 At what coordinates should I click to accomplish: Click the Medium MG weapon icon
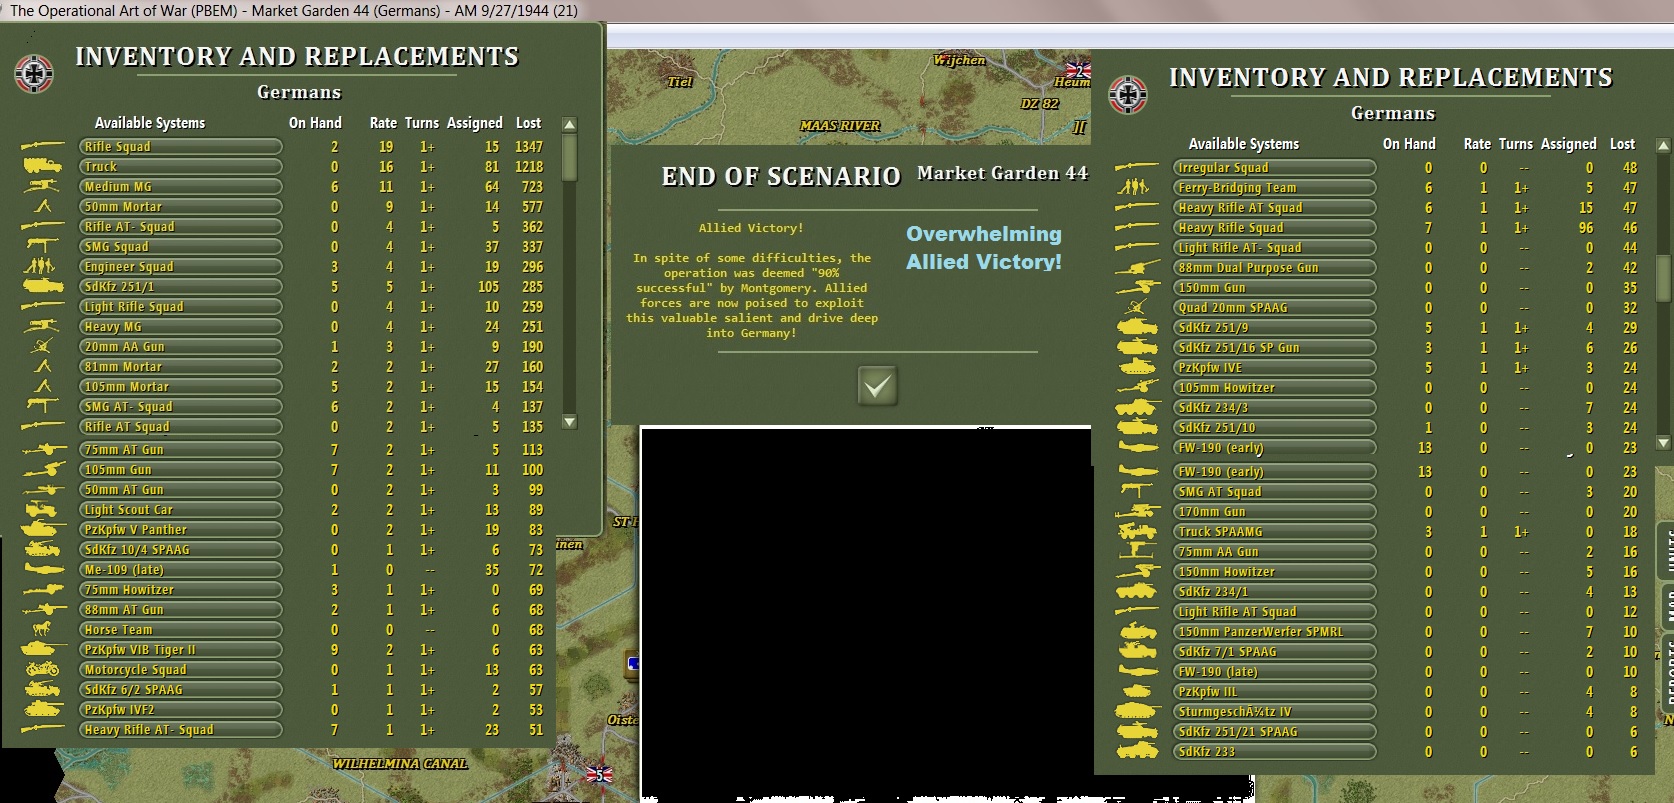click(x=42, y=187)
